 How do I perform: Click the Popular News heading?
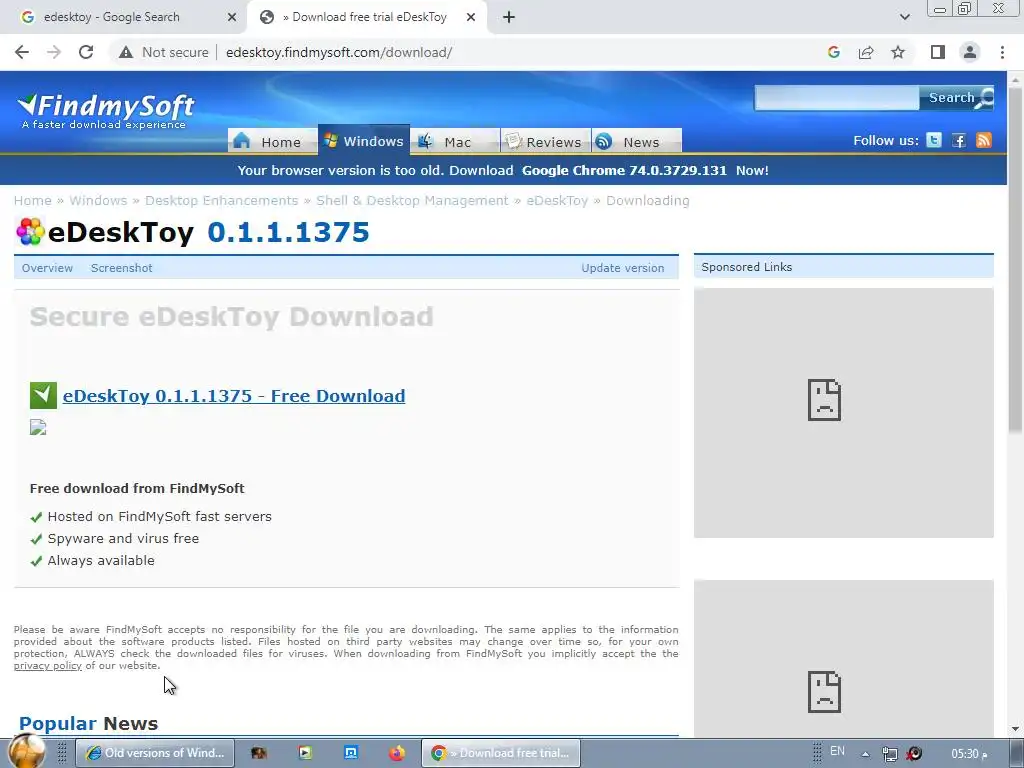coord(88,724)
